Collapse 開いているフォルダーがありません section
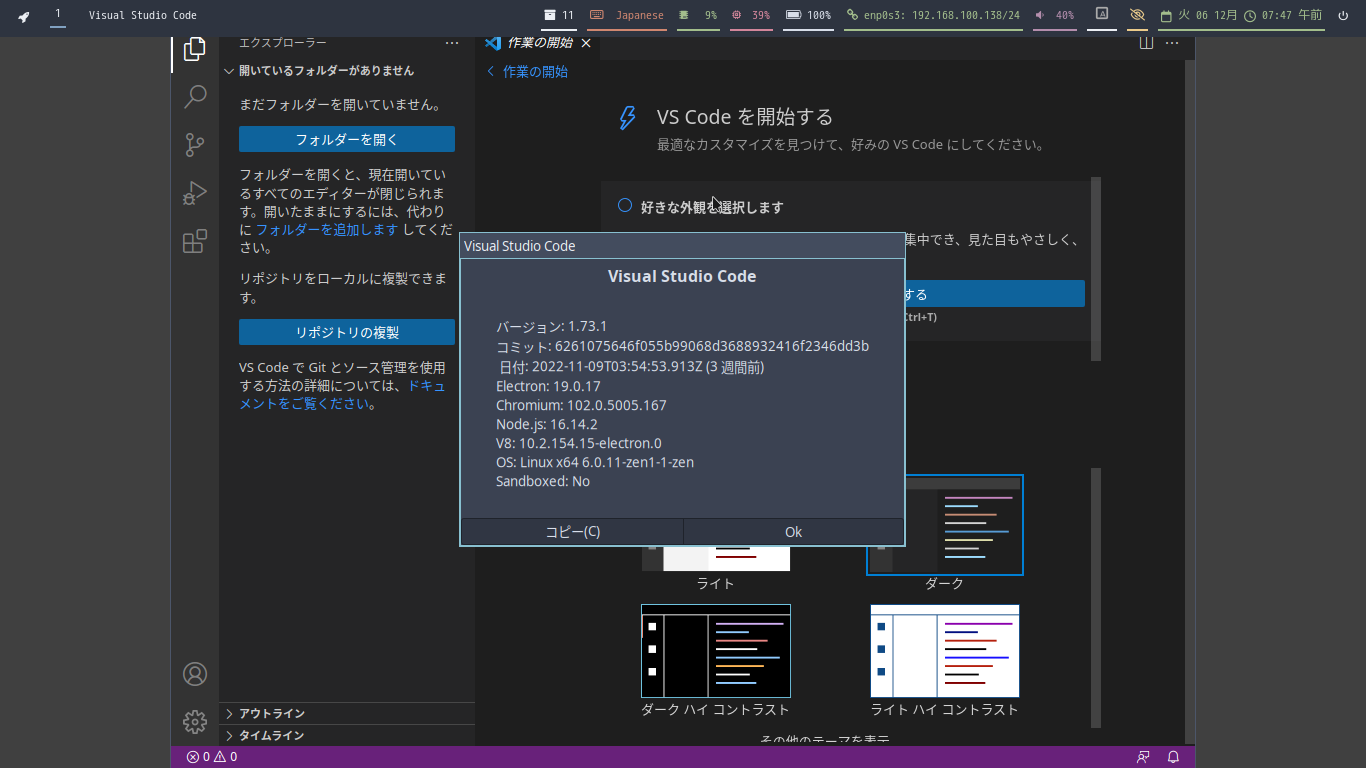This screenshot has width=1366, height=768. pyautogui.click(x=347, y=71)
